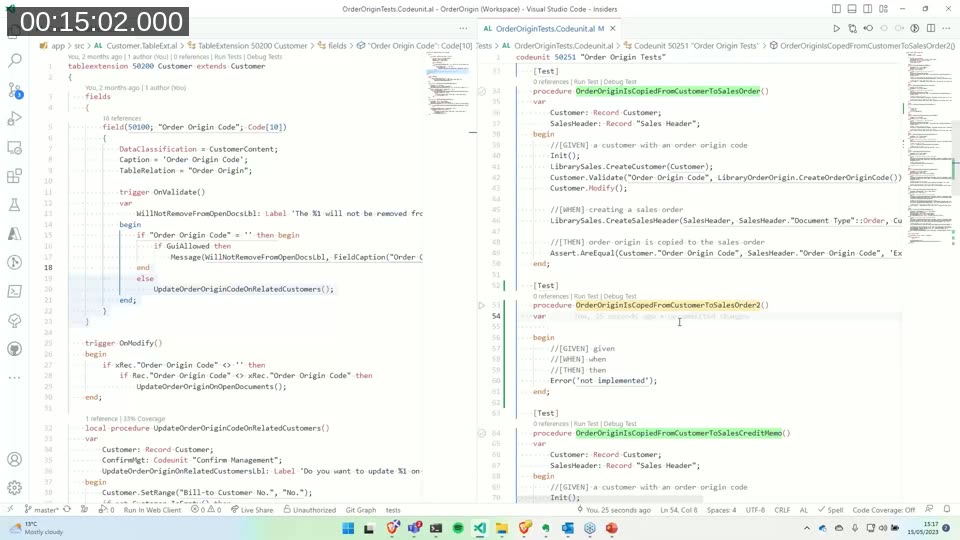Open PowerPoint from the taskbar
960x540 pixels.
611,528
